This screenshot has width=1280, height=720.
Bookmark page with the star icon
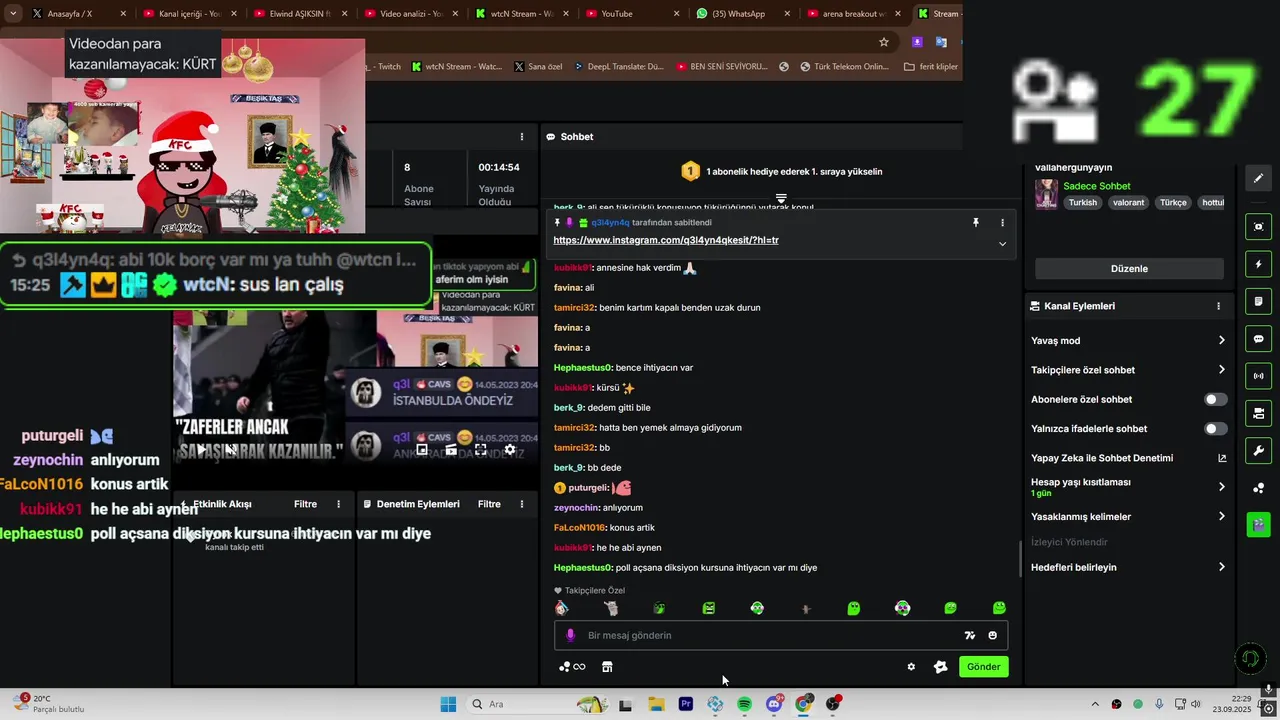[884, 42]
